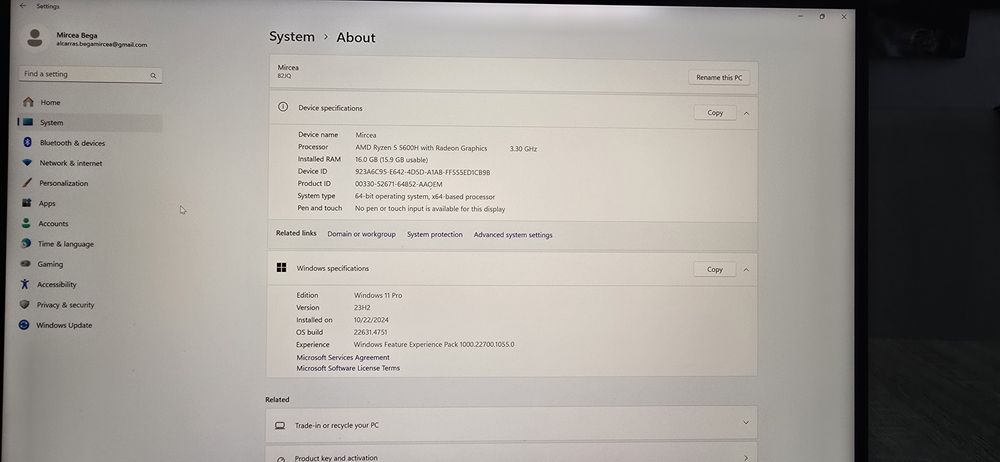This screenshot has height=462, width=1000.
Task: Click processor text AMD Ryzen 5 5600H
Action: pos(421,148)
